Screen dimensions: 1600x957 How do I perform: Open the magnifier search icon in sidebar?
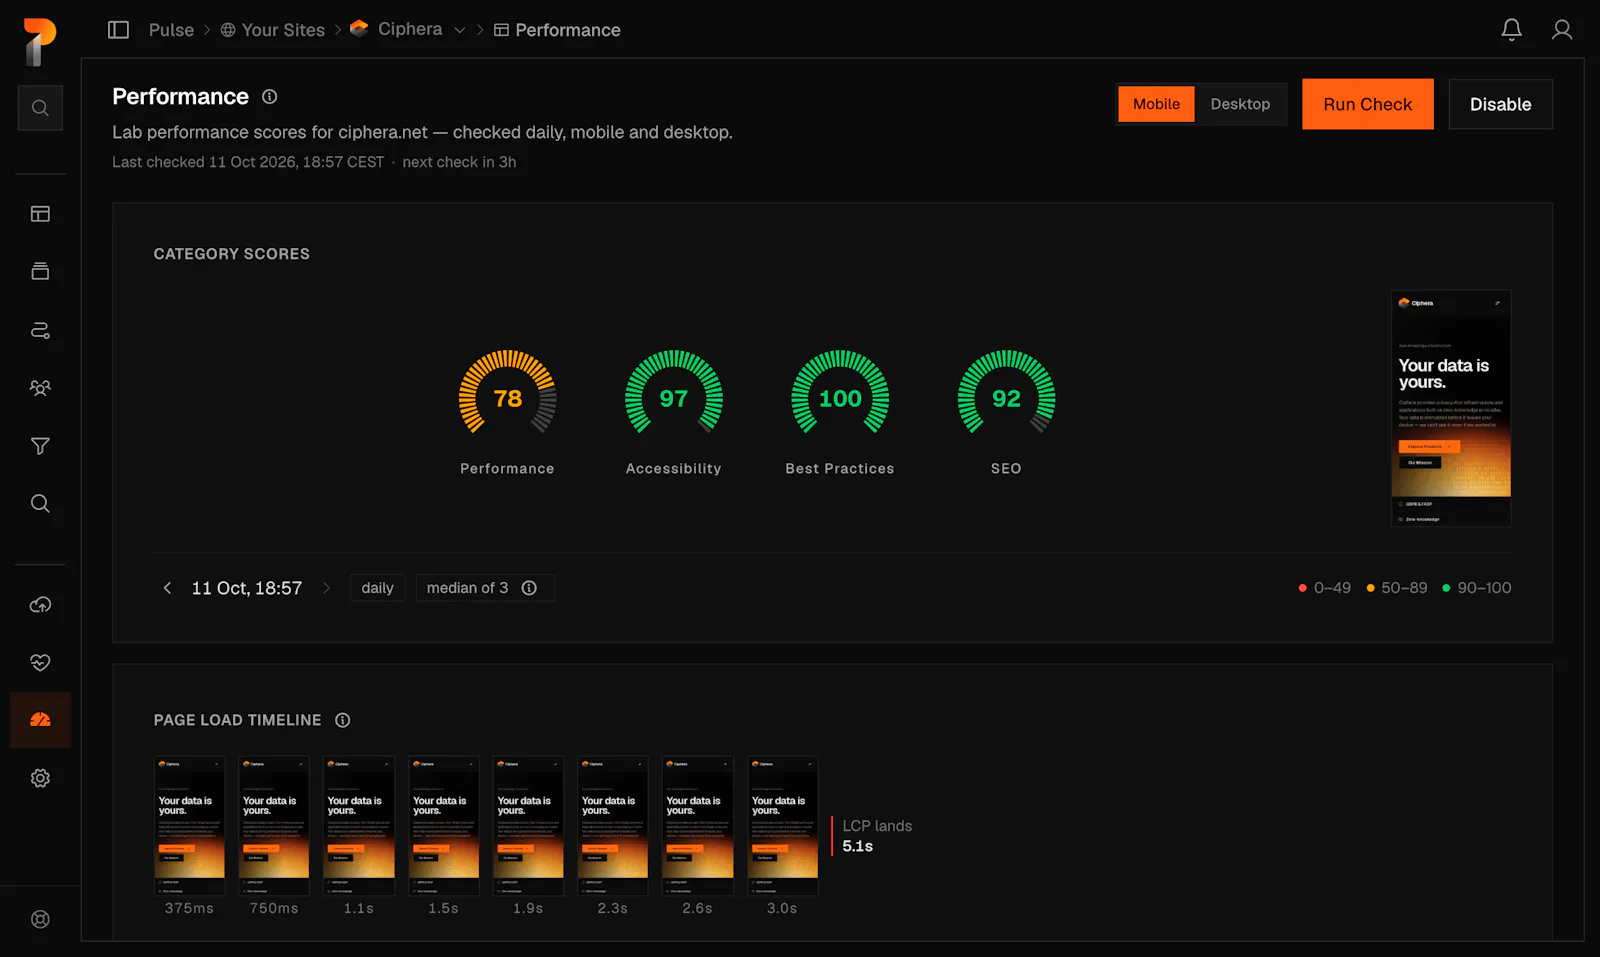tap(40, 503)
